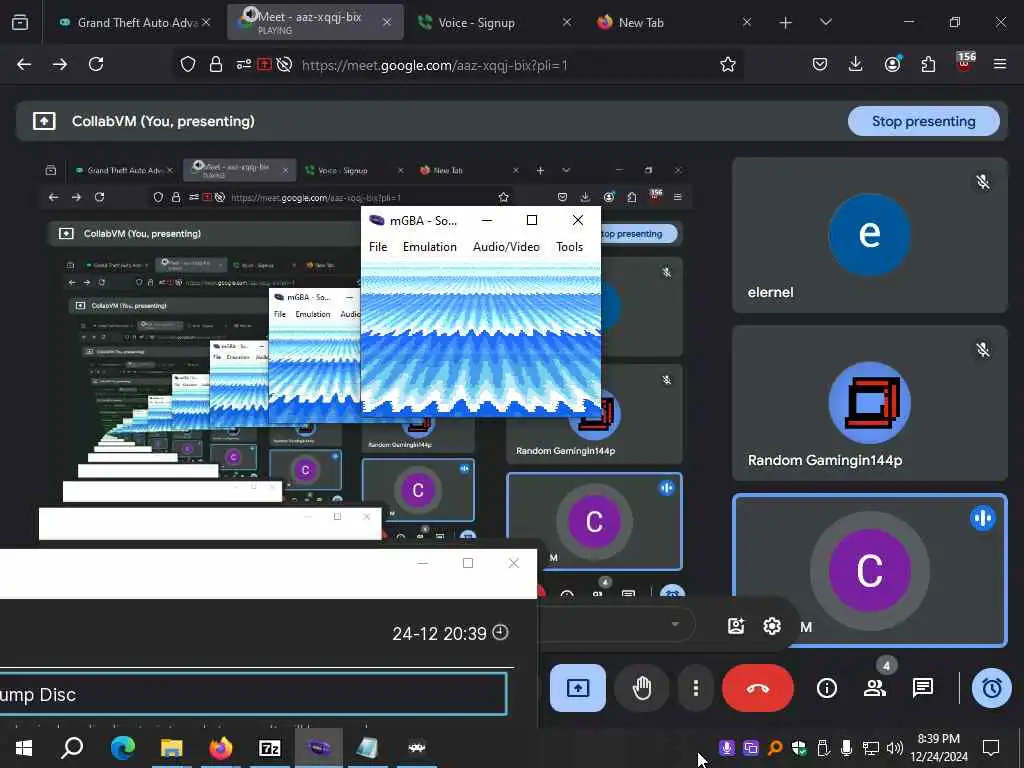1024x768 pixels.
Task: Open network status tray icon
Action: tap(871, 747)
